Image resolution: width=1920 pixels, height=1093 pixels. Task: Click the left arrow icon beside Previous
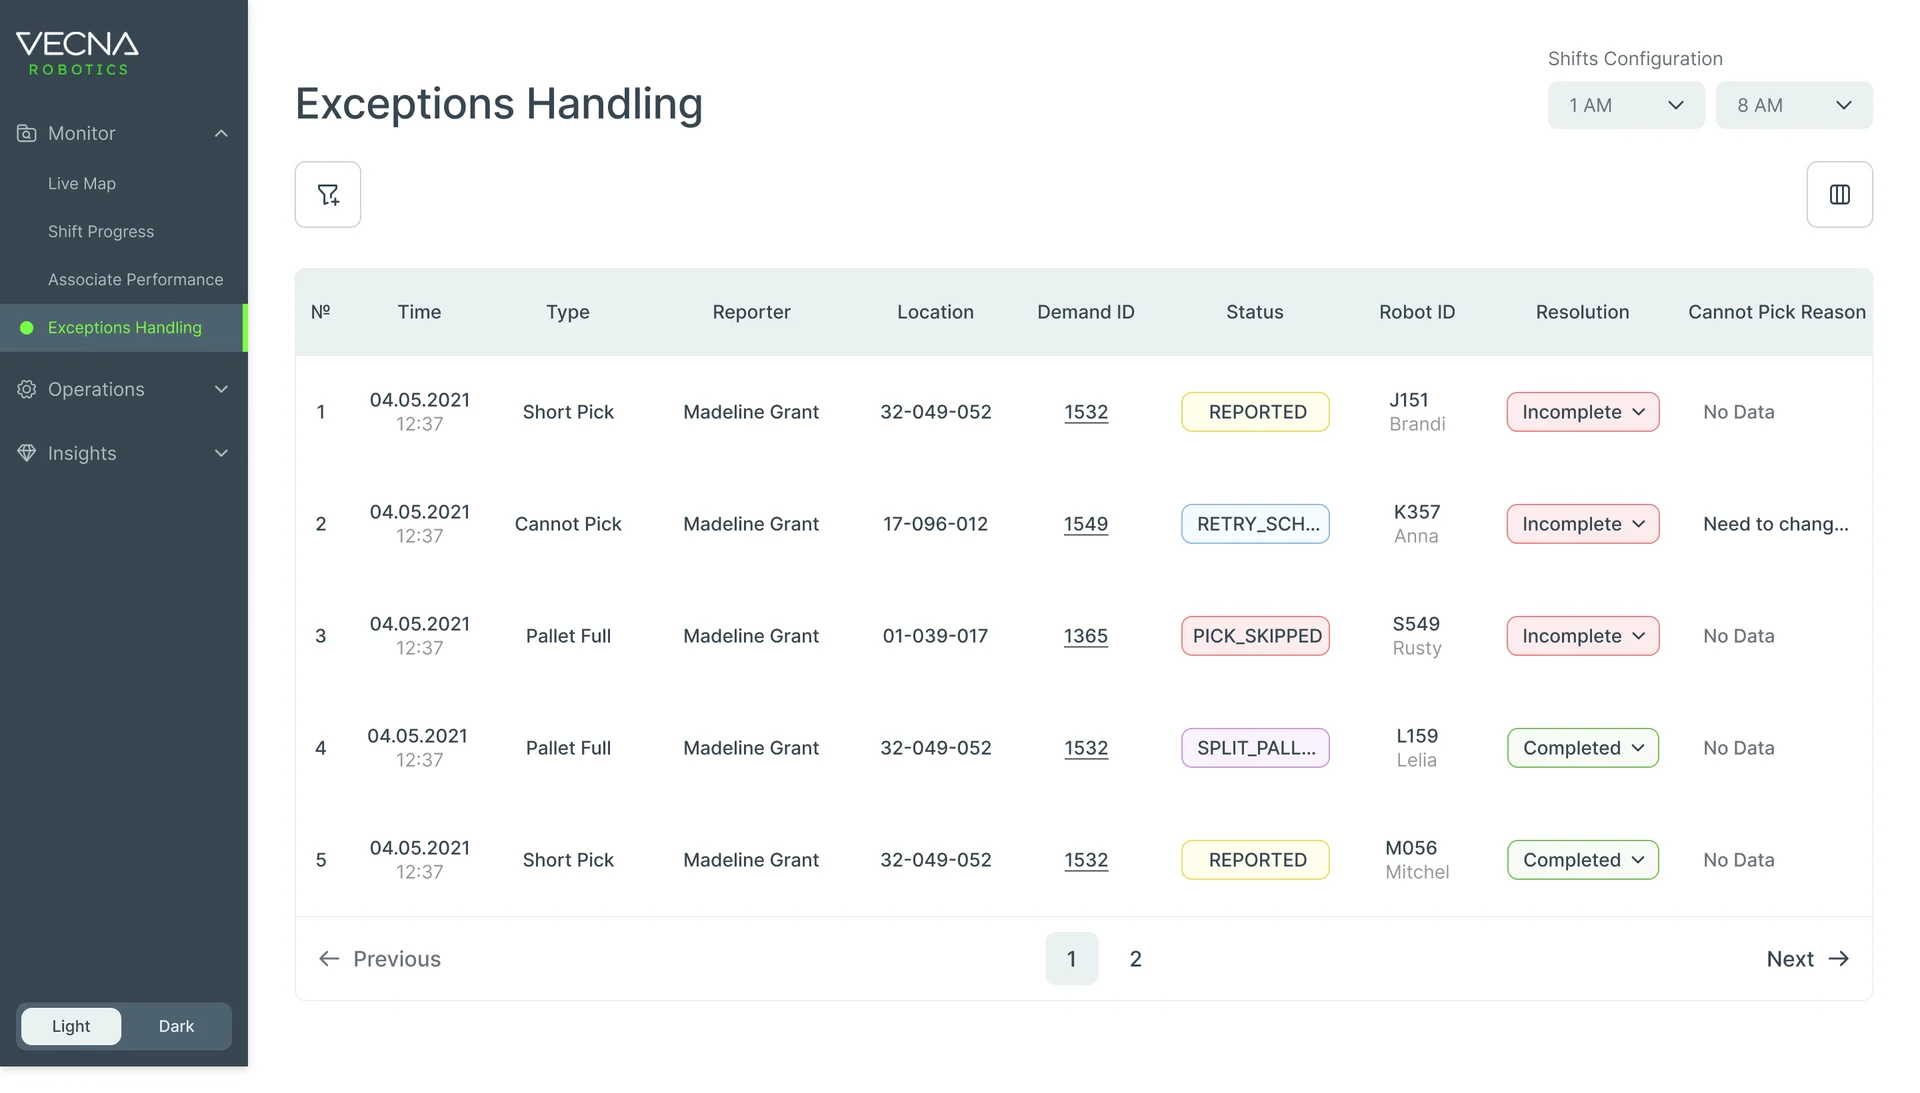(x=329, y=959)
